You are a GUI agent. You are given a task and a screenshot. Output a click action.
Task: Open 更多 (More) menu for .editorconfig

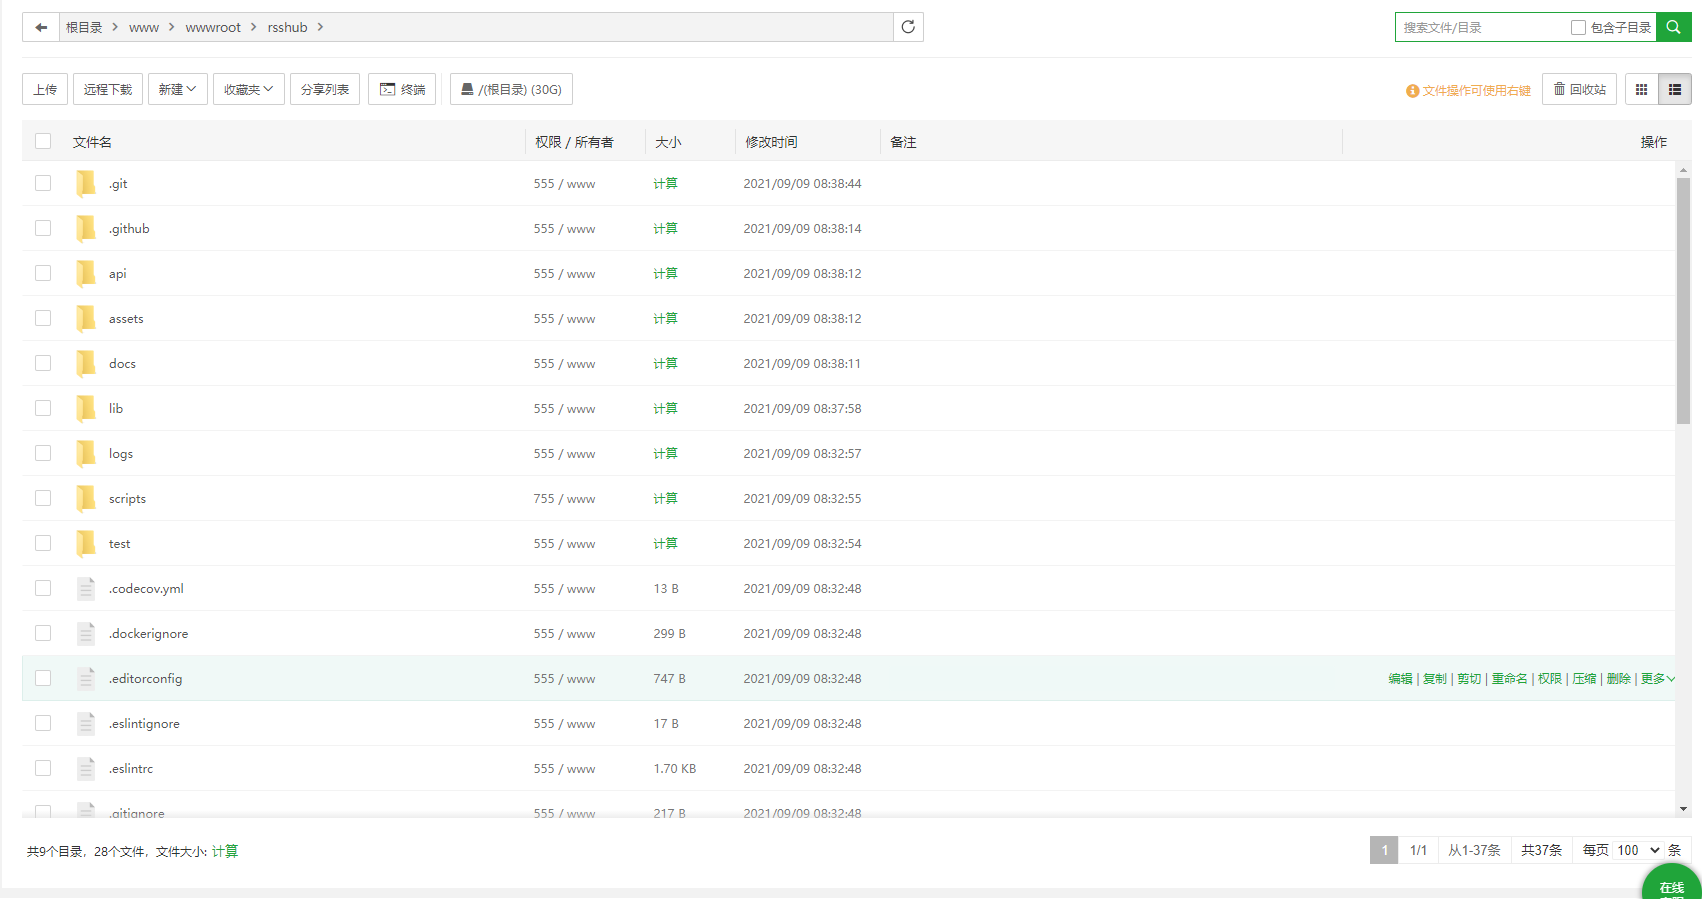1657,678
